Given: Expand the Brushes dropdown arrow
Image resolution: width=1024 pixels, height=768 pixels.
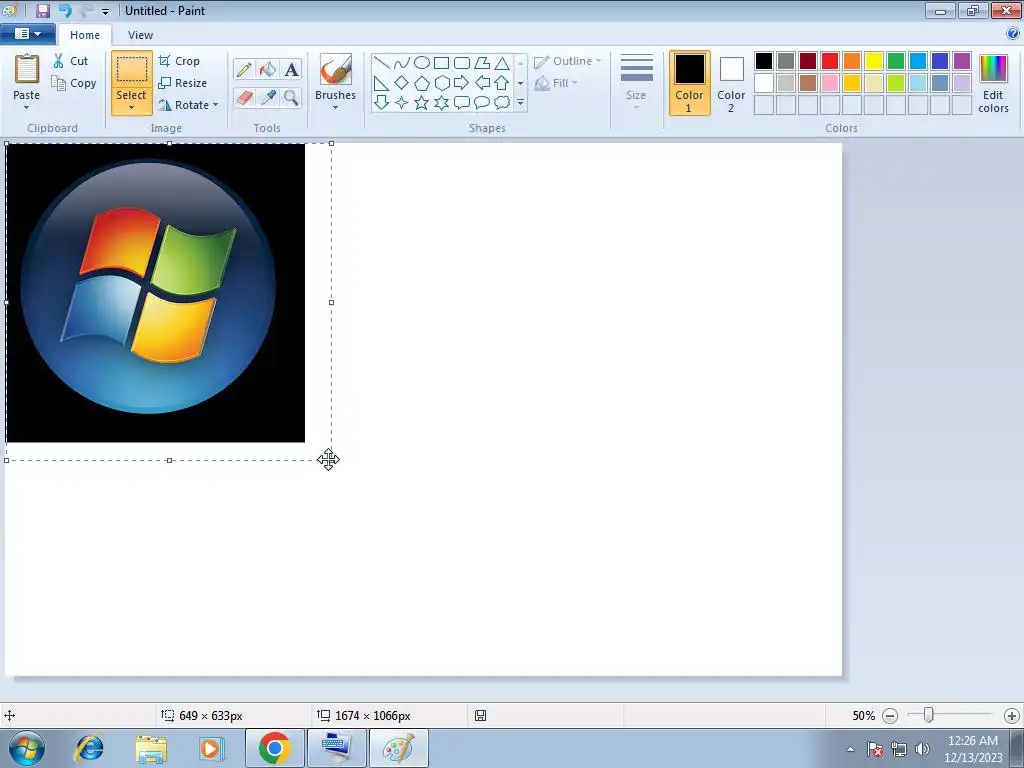Looking at the screenshot, I should click(x=335, y=108).
